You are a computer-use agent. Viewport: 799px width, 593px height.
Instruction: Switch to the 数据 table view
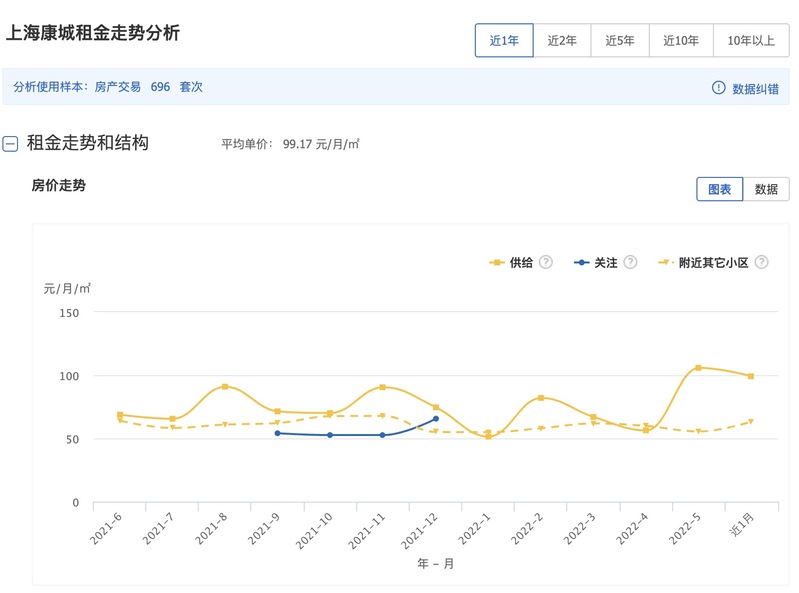coord(766,189)
